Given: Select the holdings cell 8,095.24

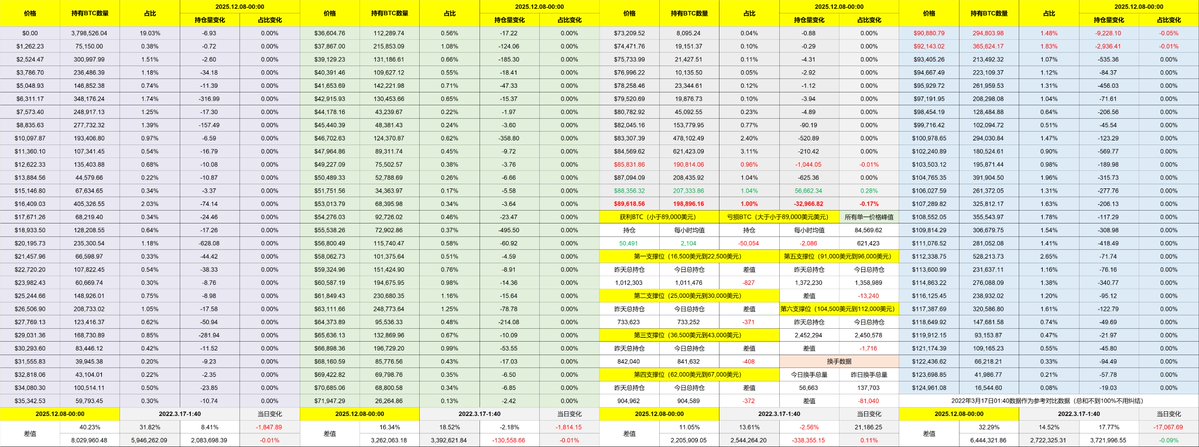Looking at the screenshot, I should [690, 33].
